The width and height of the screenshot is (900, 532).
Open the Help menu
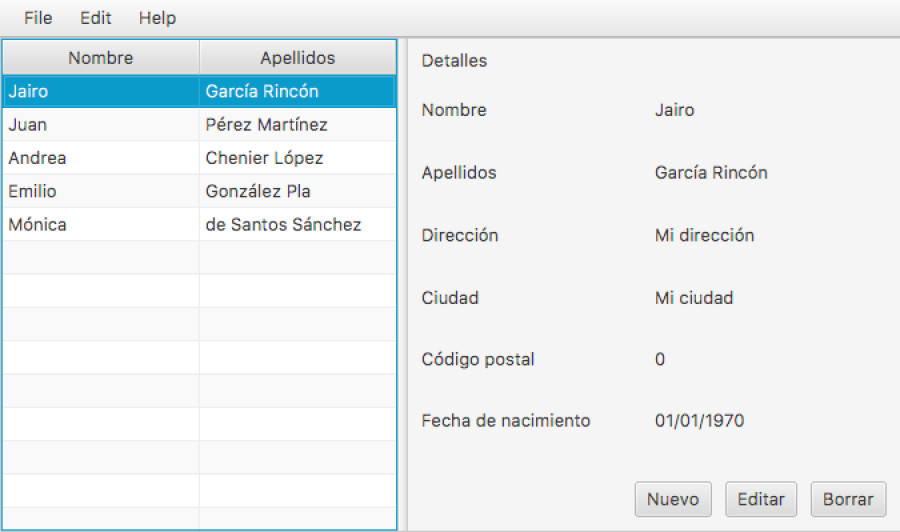(x=157, y=18)
